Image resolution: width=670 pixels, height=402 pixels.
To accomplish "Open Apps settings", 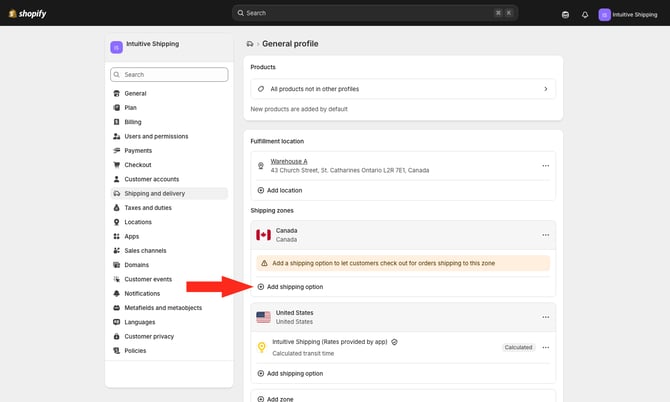I will [169, 236].
